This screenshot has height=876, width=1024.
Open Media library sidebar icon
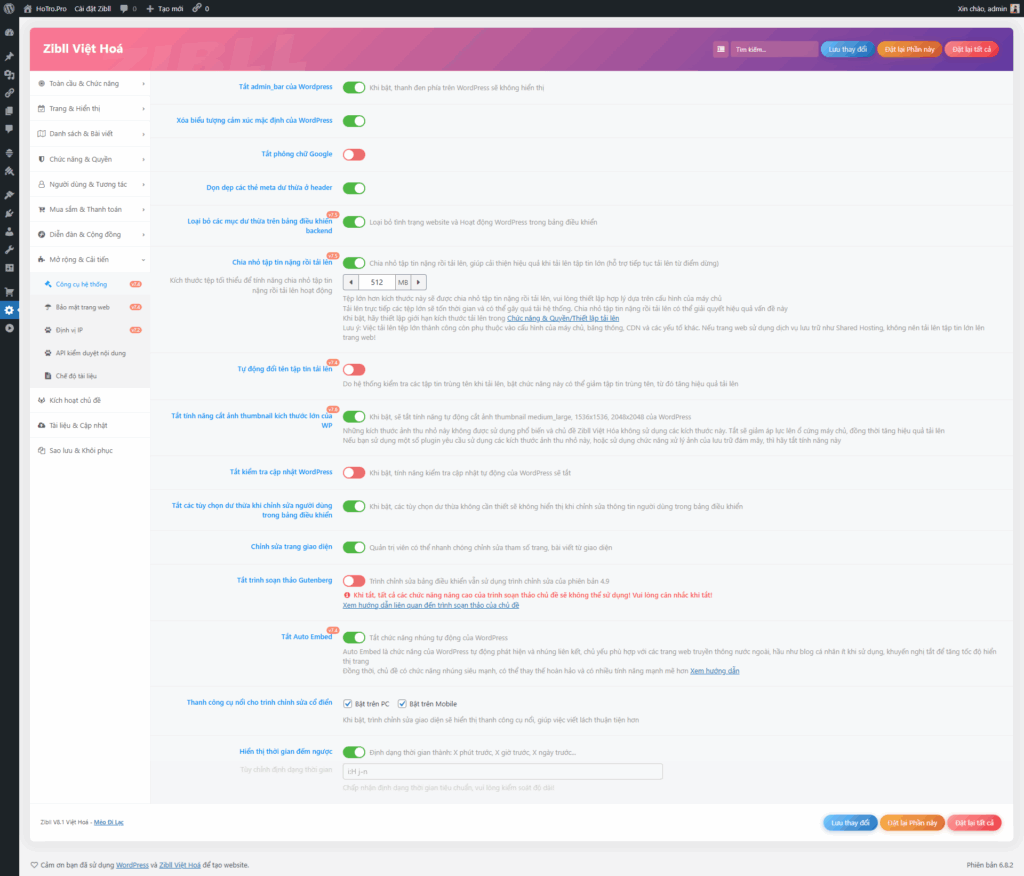[x=9, y=74]
